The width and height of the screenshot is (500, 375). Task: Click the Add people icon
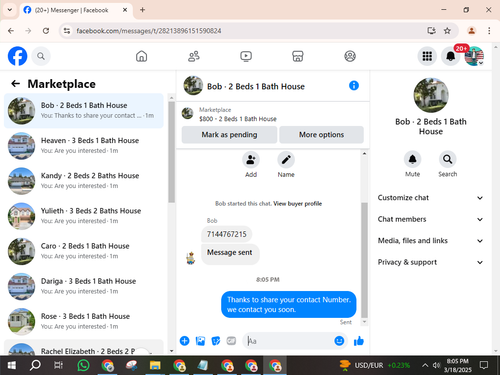[251, 160]
